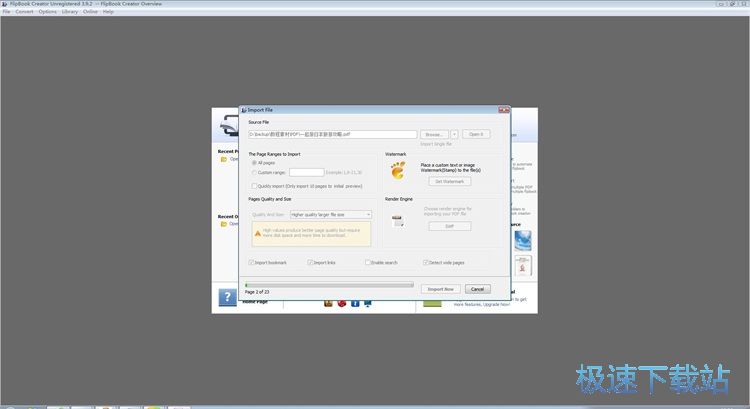Click the Cancel button
Screen dimensions: 750x409
[x=477, y=289]
